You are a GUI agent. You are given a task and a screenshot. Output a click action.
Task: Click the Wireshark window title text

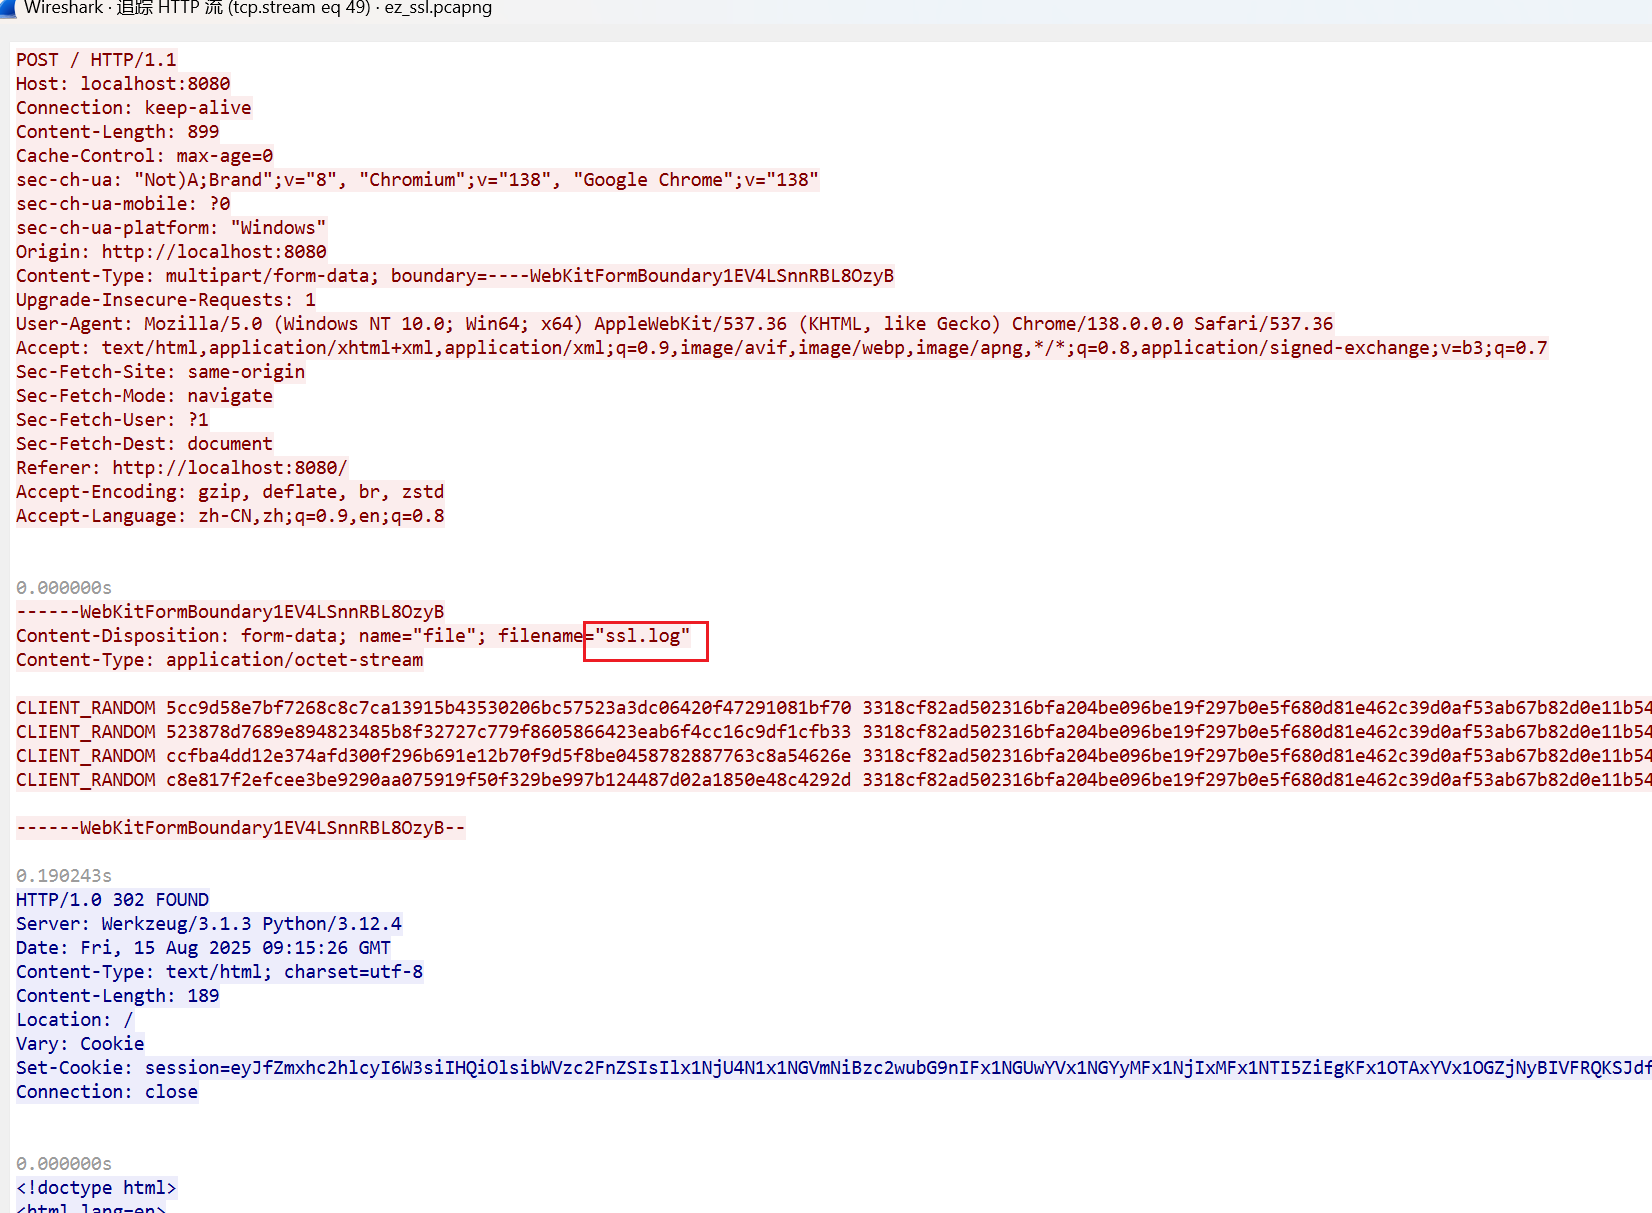(x=258, y=8)
